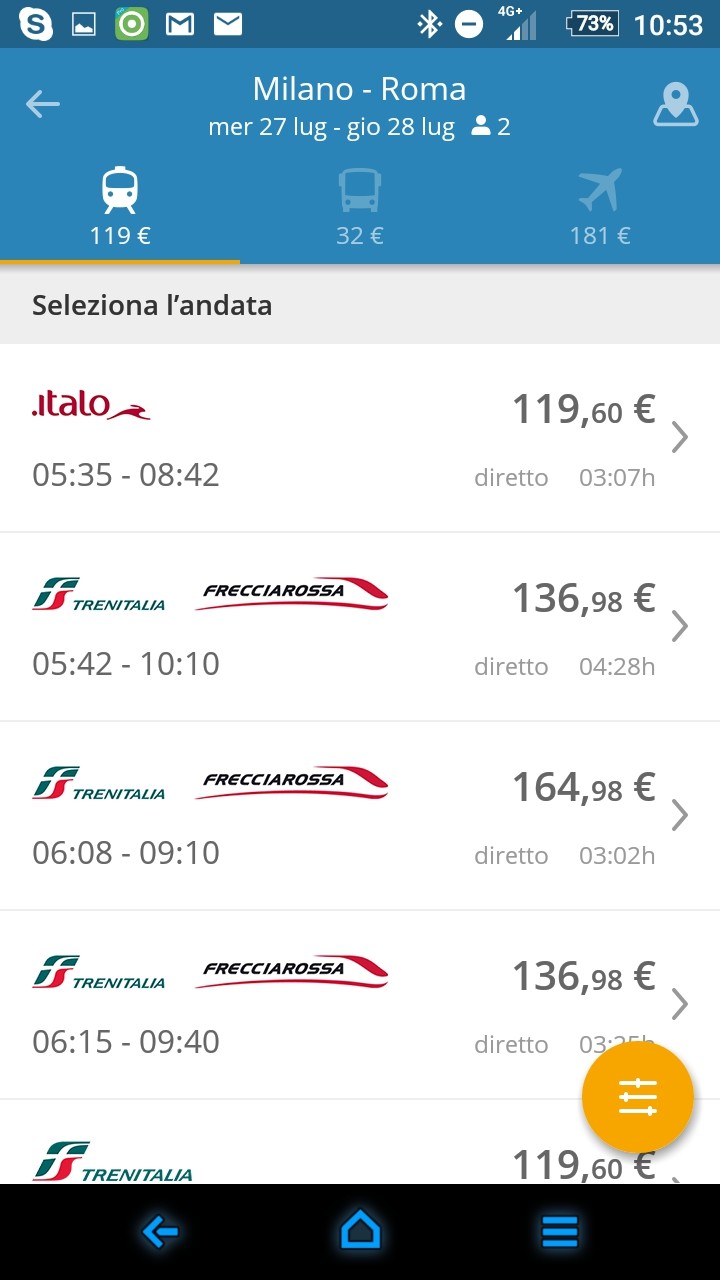The width and height of the screenshot is (720, 1280).
Task: Tap the passenger count icon showing 2
Action: pos(490,127)
